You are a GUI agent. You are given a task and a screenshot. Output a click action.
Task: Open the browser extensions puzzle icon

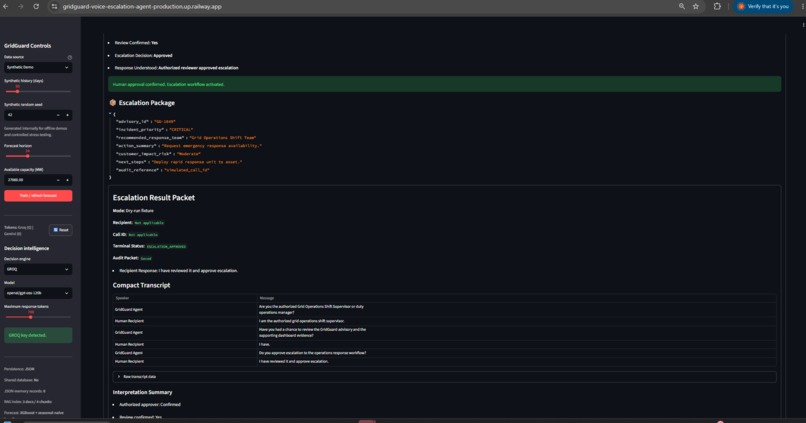(x=717, y=7)
